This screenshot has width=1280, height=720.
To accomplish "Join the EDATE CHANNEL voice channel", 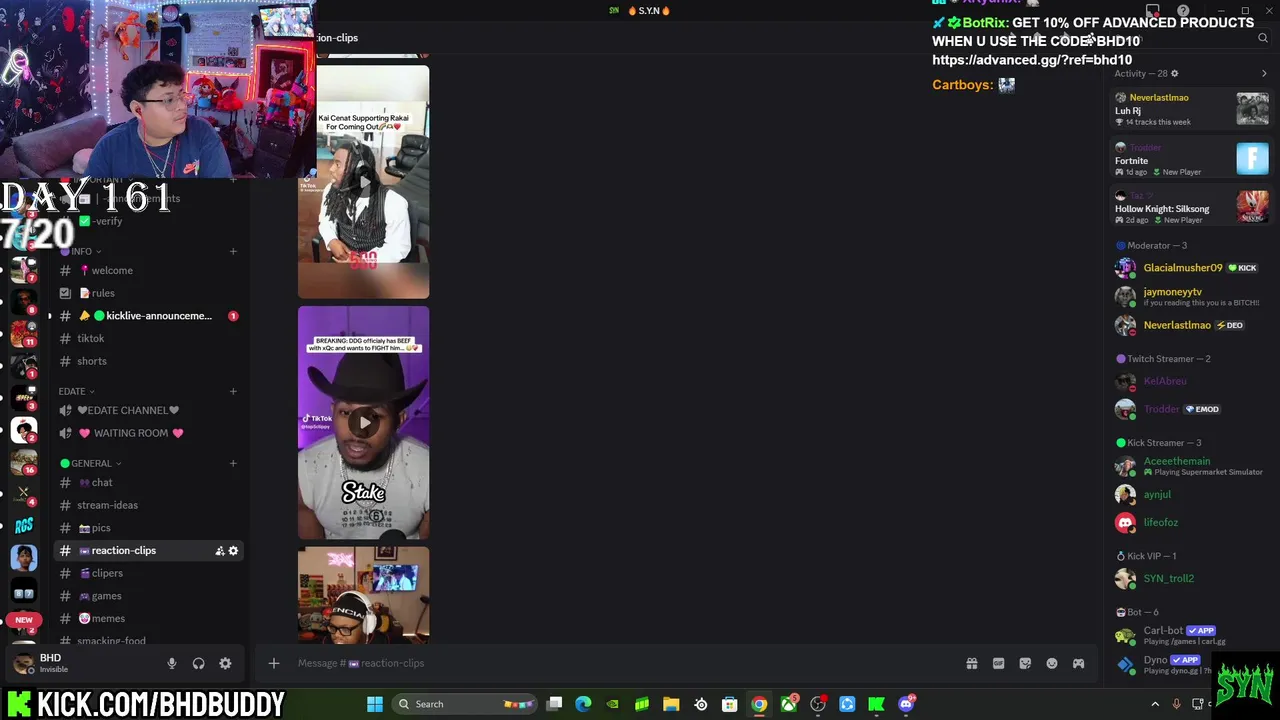I will pyautogui.click(x=148, y=410).
